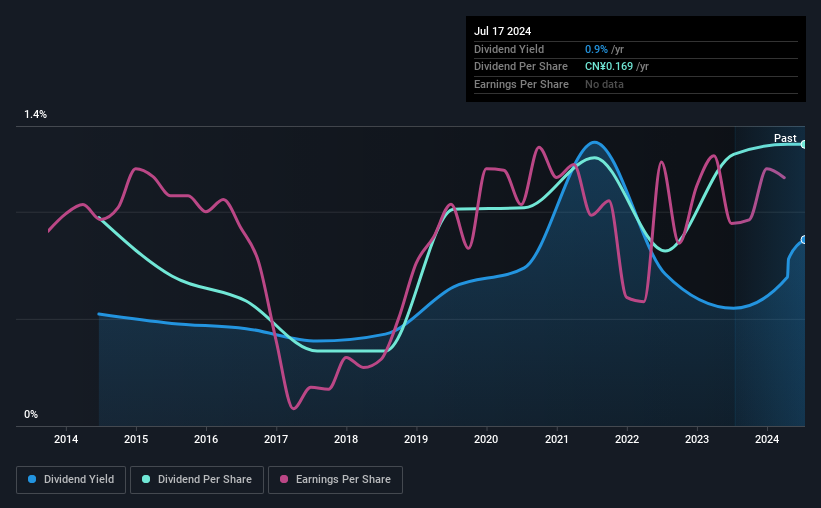Click the 2016 x-axis label
Viewport: 821px width, 508px height.
pyautogui.click(x=206, y=439)
